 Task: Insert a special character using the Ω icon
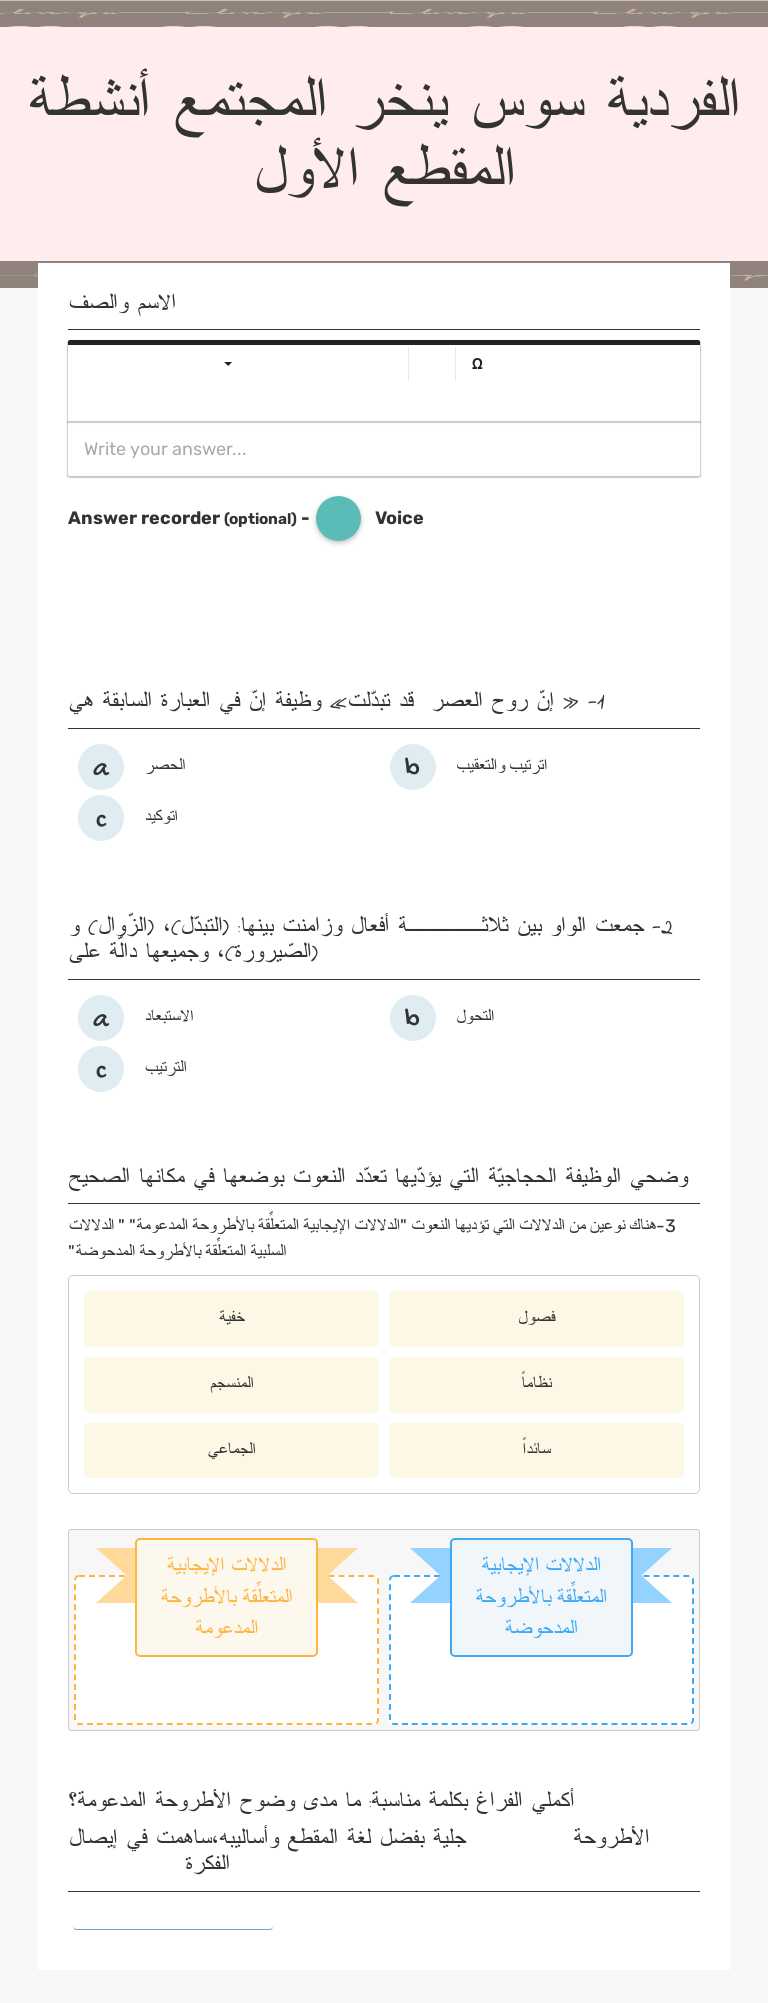coord(477,364)
